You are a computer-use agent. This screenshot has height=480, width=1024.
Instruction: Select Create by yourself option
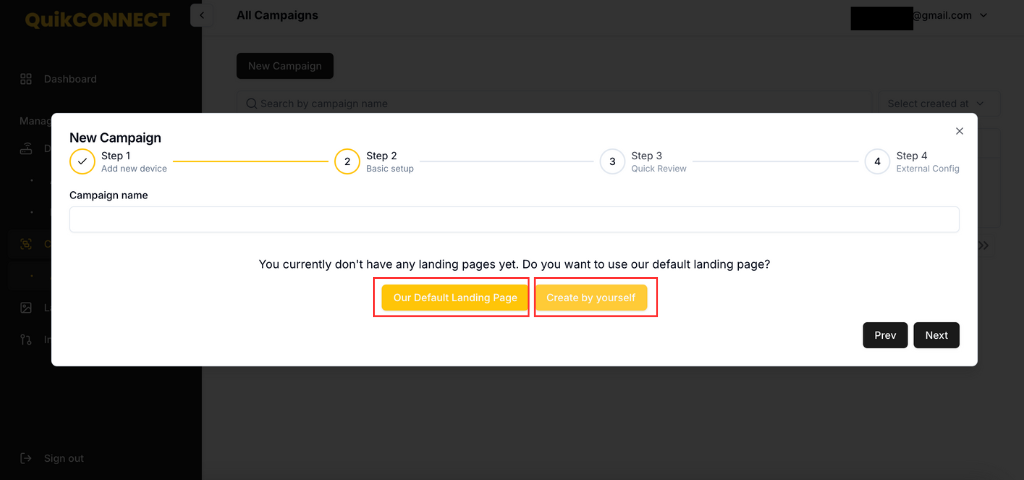pyautogui.click(x=591, y=297)
